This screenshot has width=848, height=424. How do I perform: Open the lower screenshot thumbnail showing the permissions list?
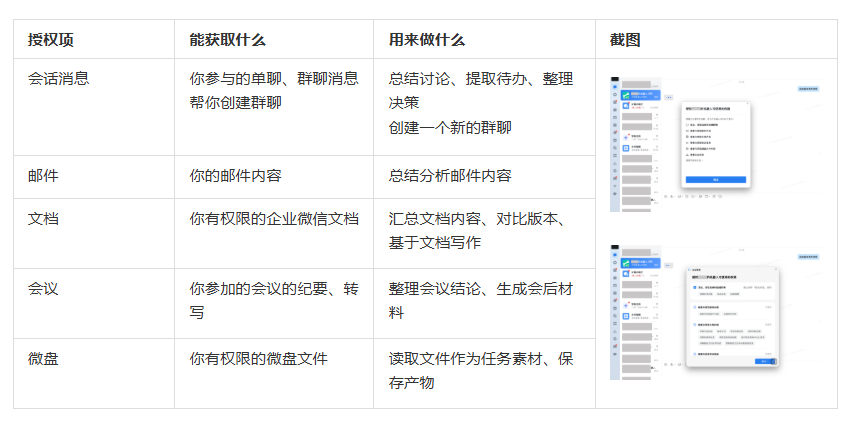716,313
